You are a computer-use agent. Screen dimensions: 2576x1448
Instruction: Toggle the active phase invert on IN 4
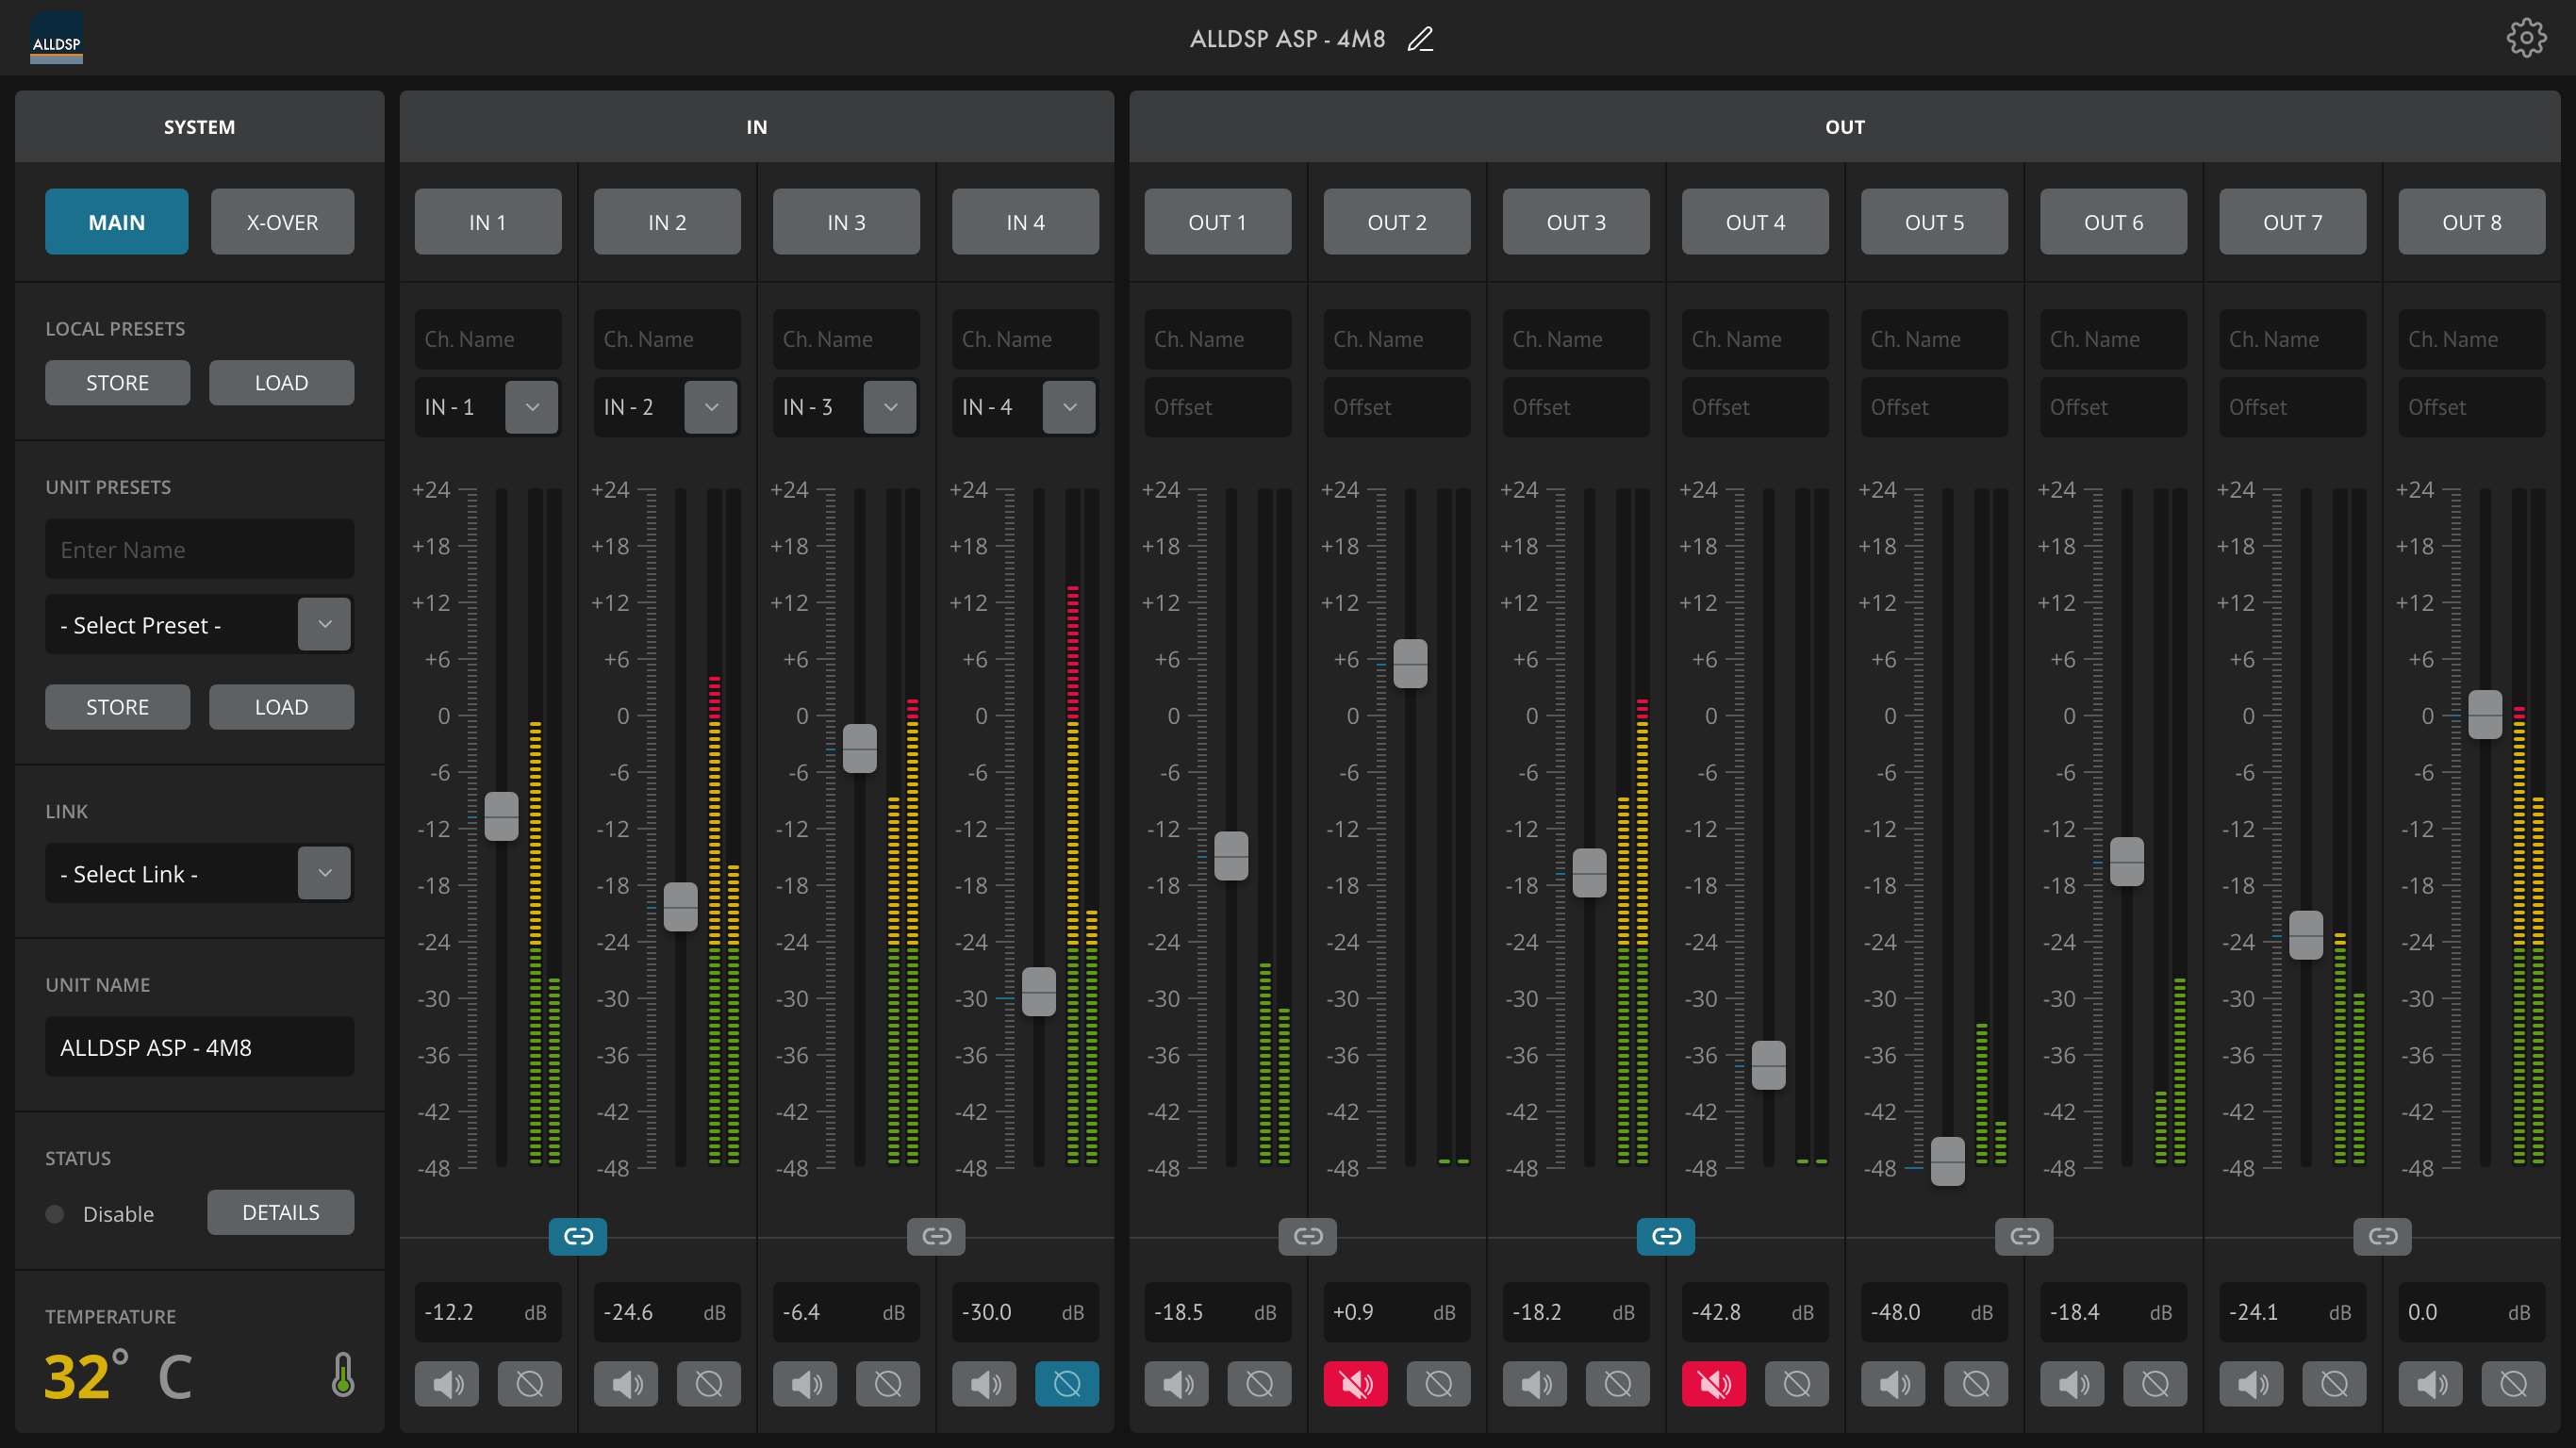(x=1067, y=1384)
